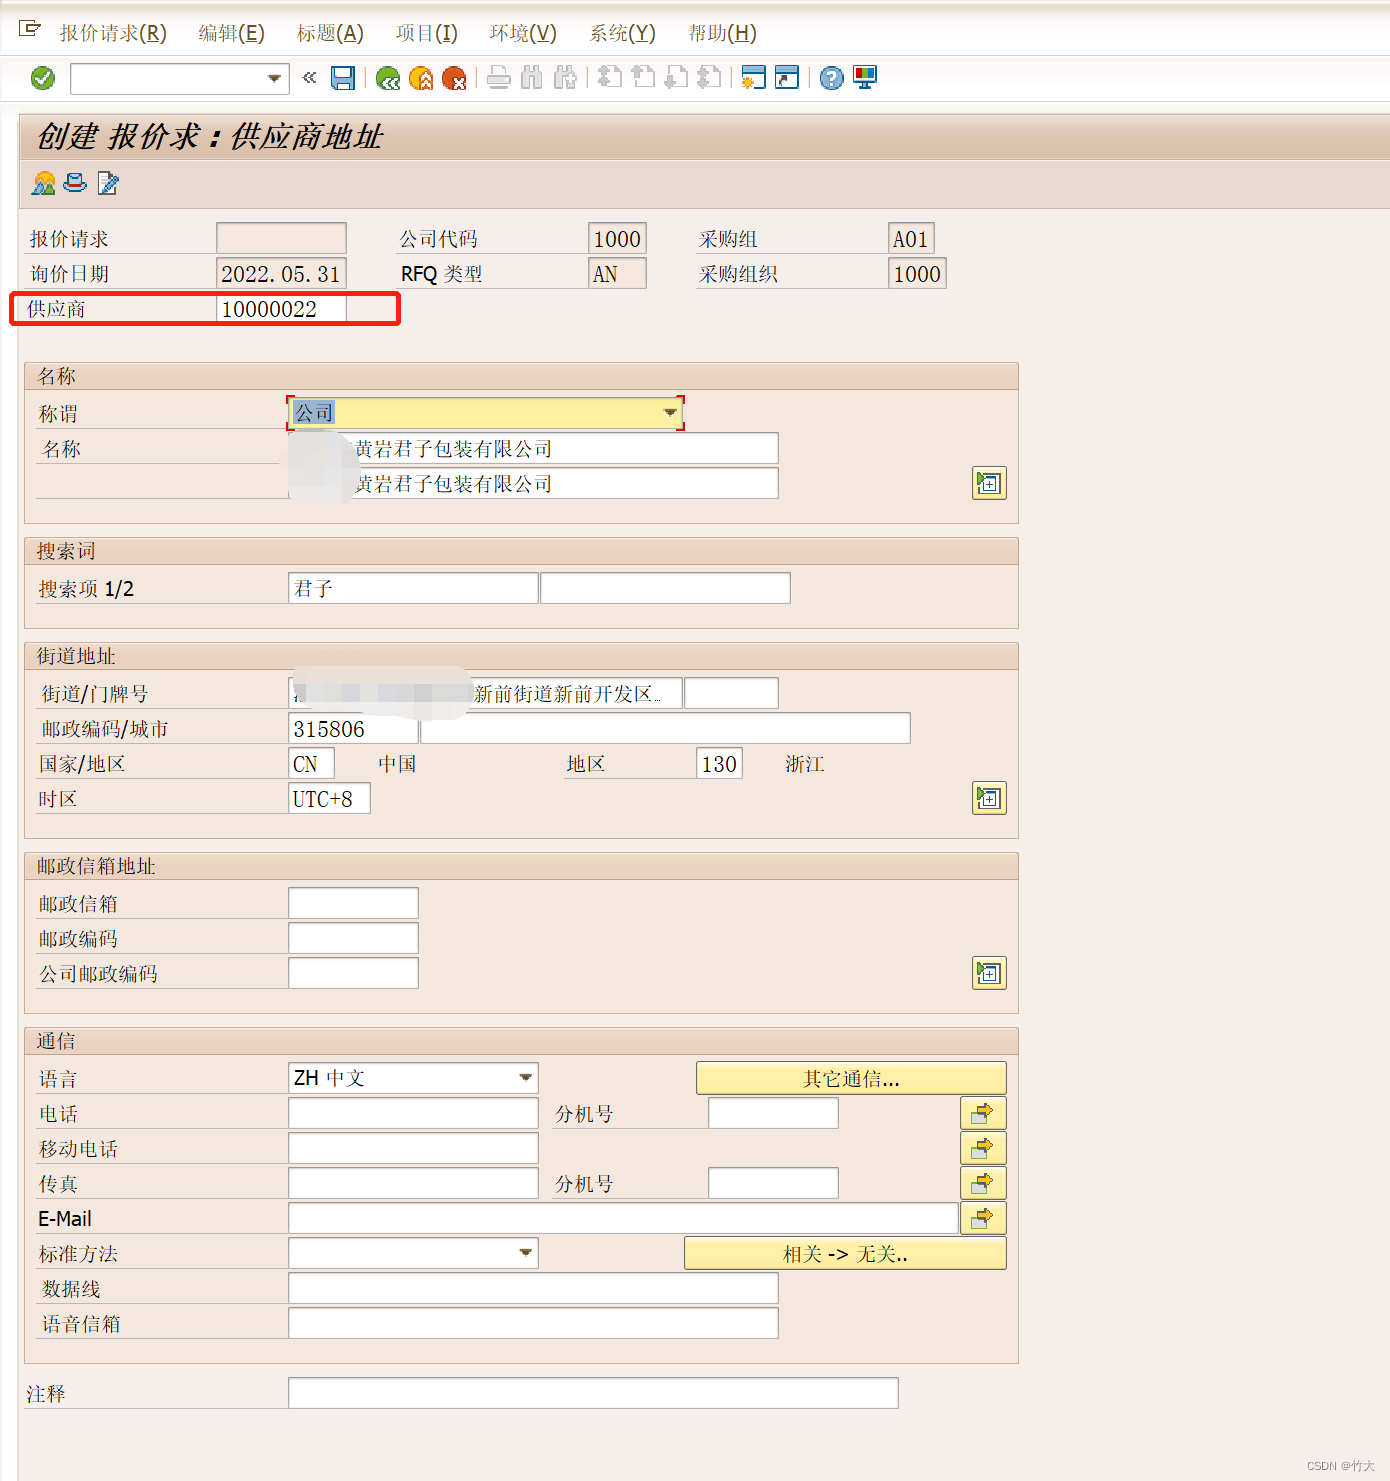1390x1481 pixels.
Task: Click the RFQ 类型 field showing AN
Action: click(617, 273)
